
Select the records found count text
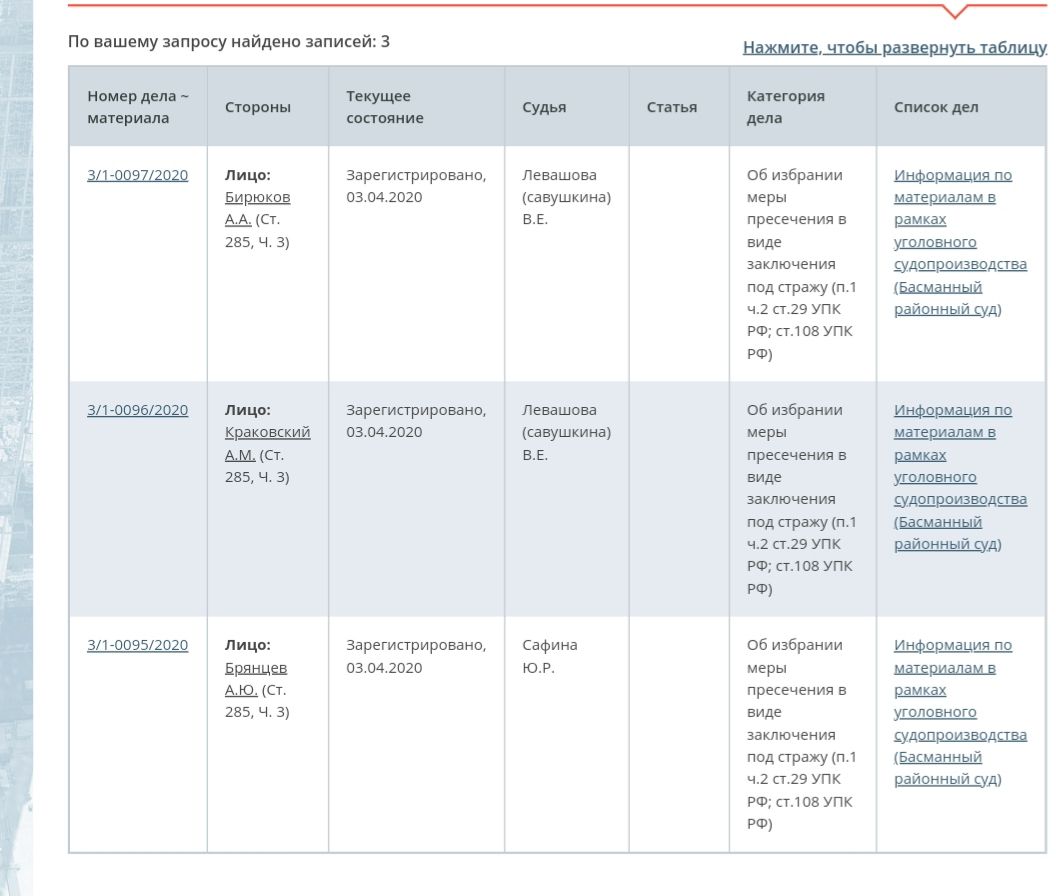pyautogui.click(x=229, y=42)
